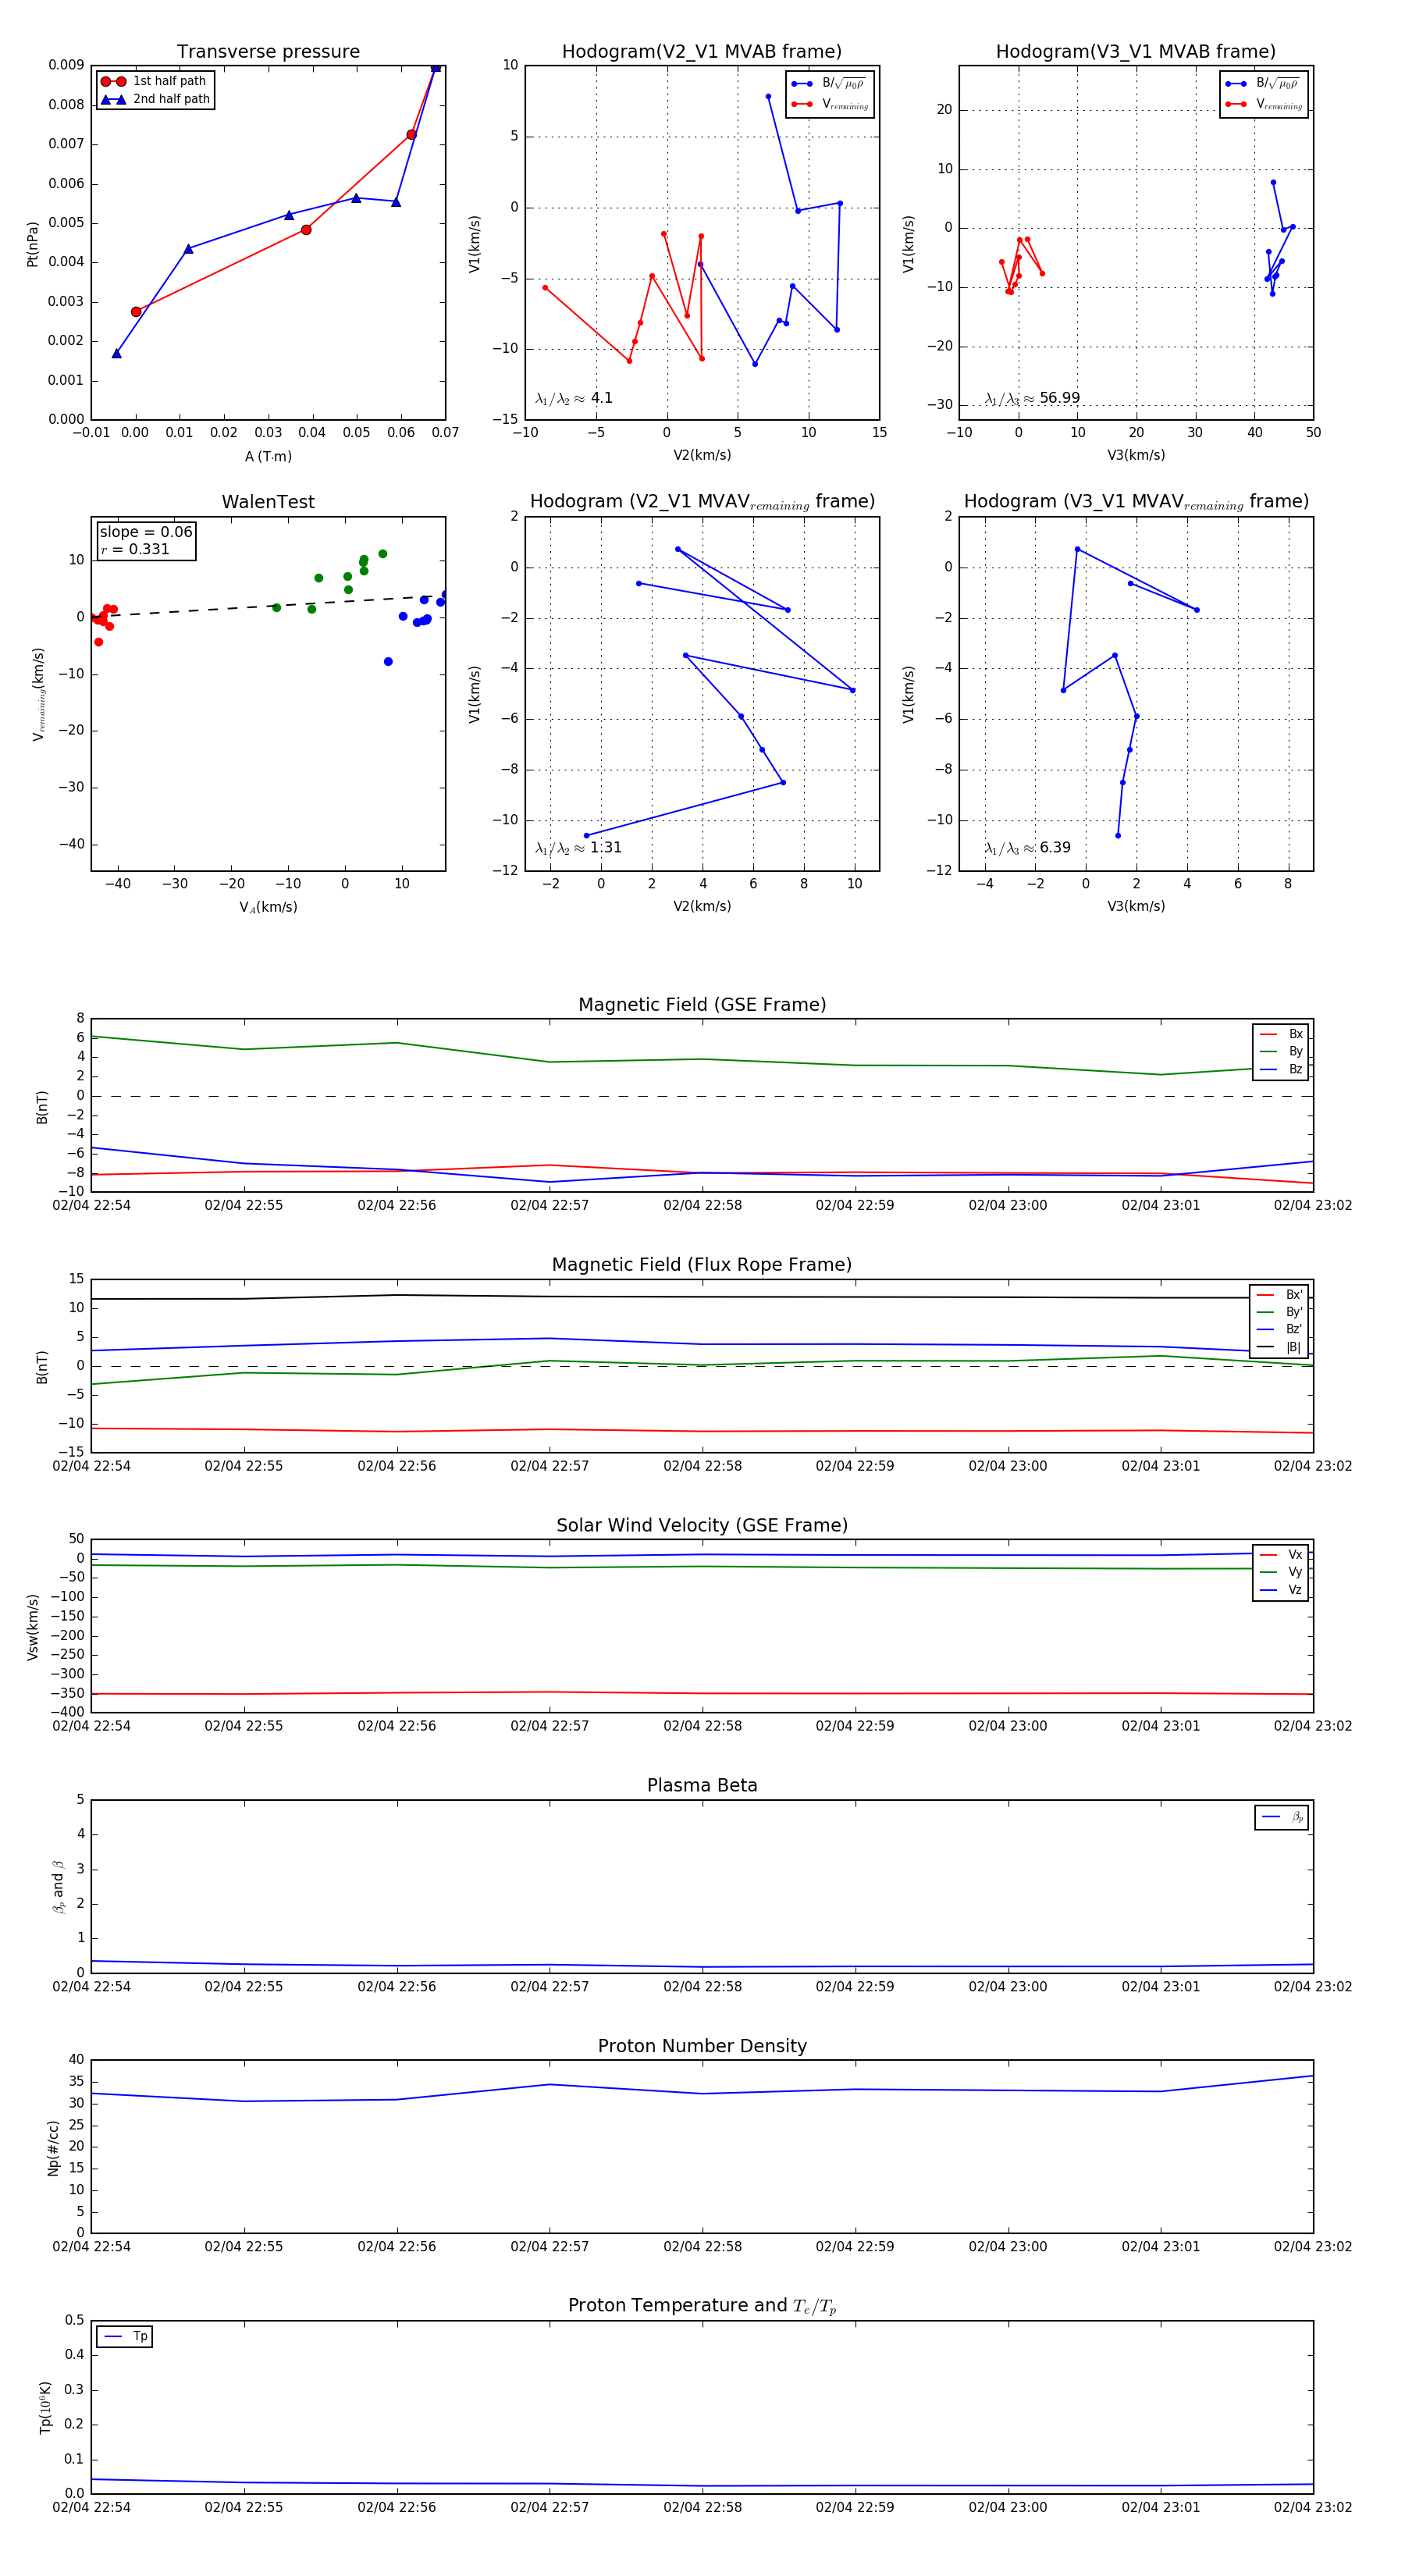Click the 'Proton Number Density' title

(x=702, y=2045)
